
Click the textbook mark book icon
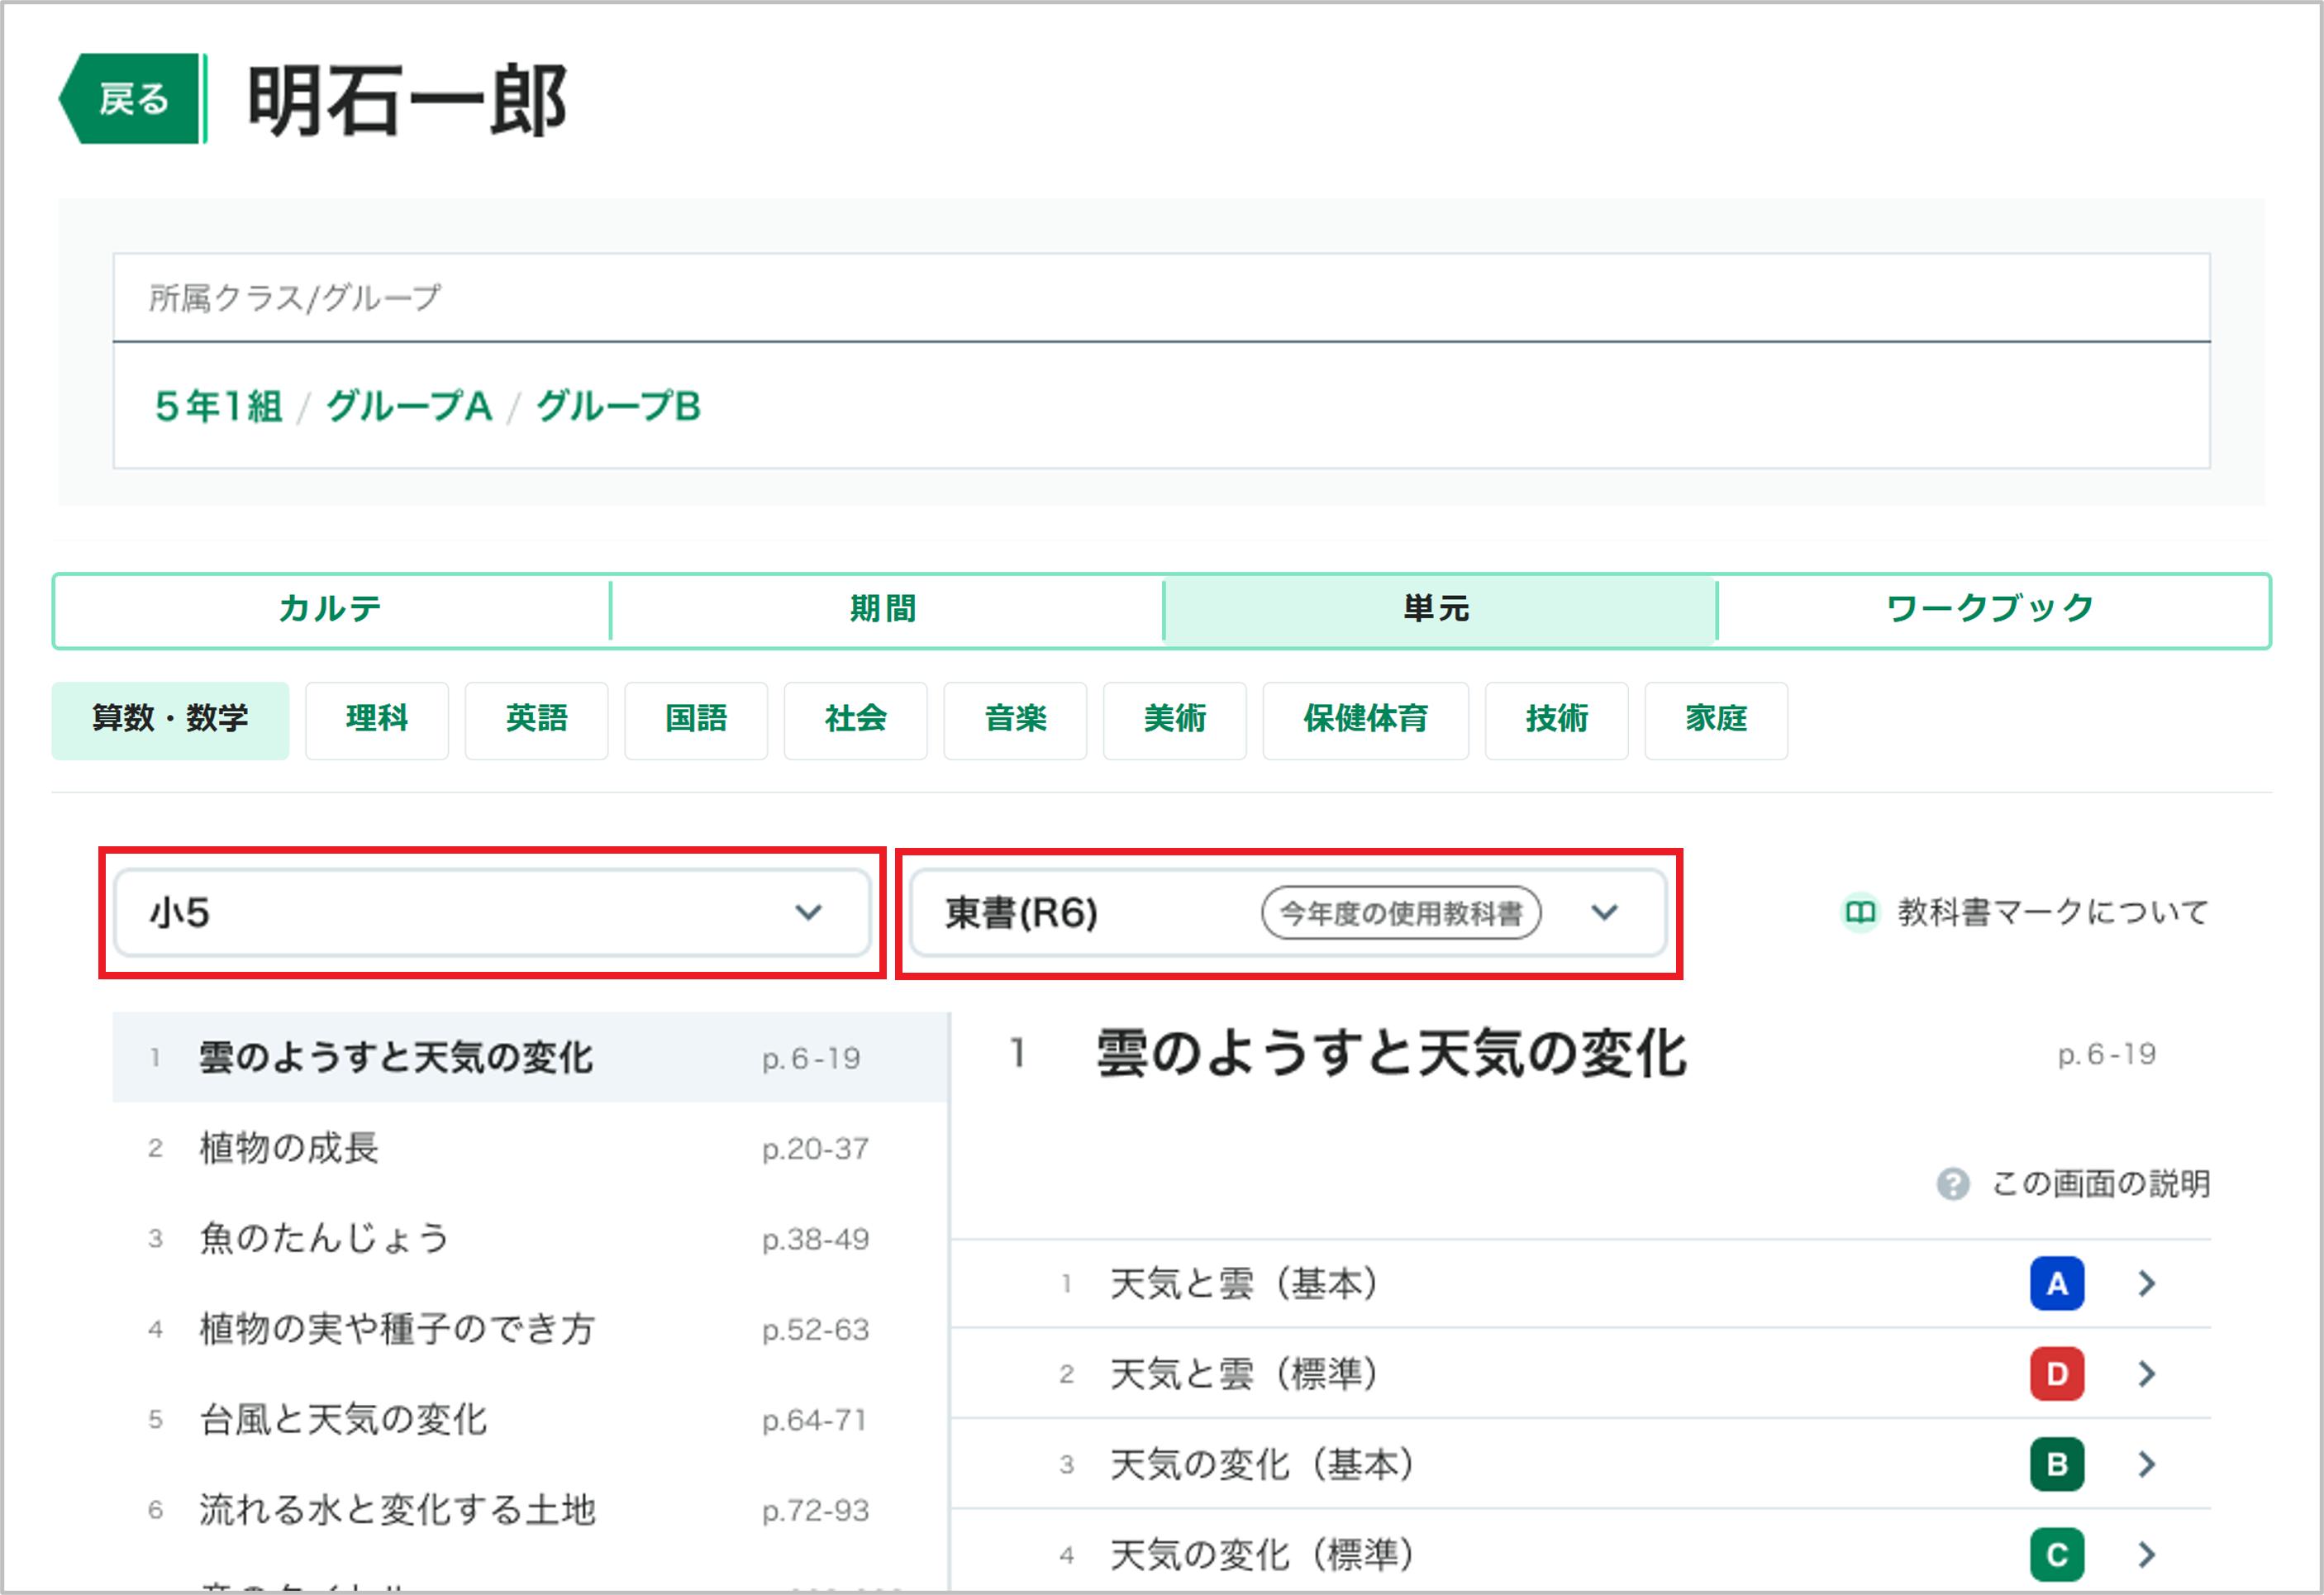pos(1861,913)
